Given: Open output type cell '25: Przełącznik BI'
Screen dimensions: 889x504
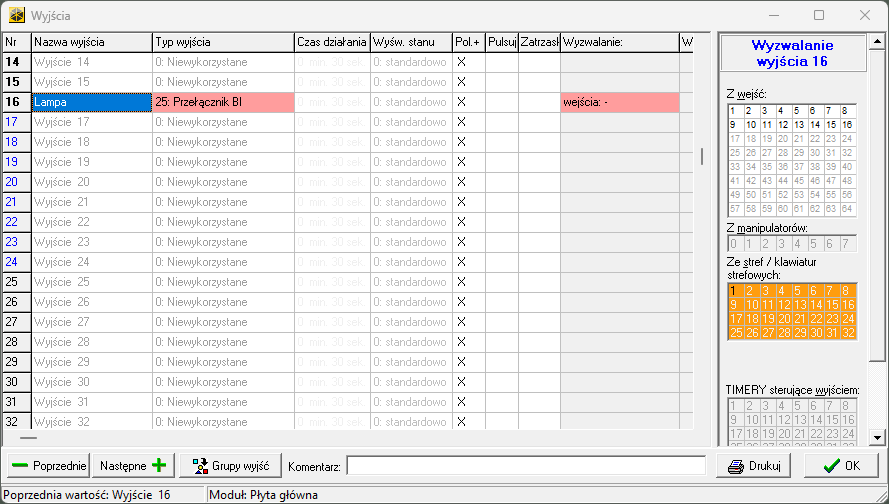Looking at the screenshot, I should click(222, 102).
